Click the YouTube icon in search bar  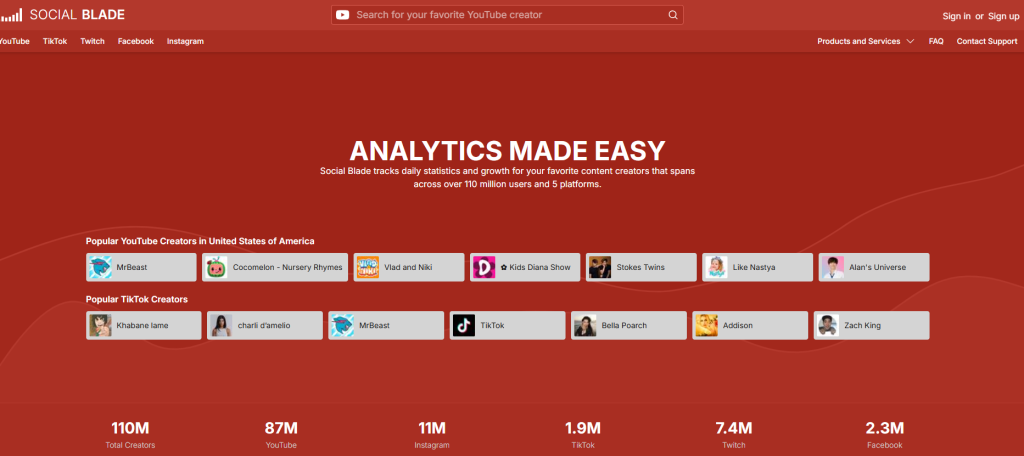[343, 15]
